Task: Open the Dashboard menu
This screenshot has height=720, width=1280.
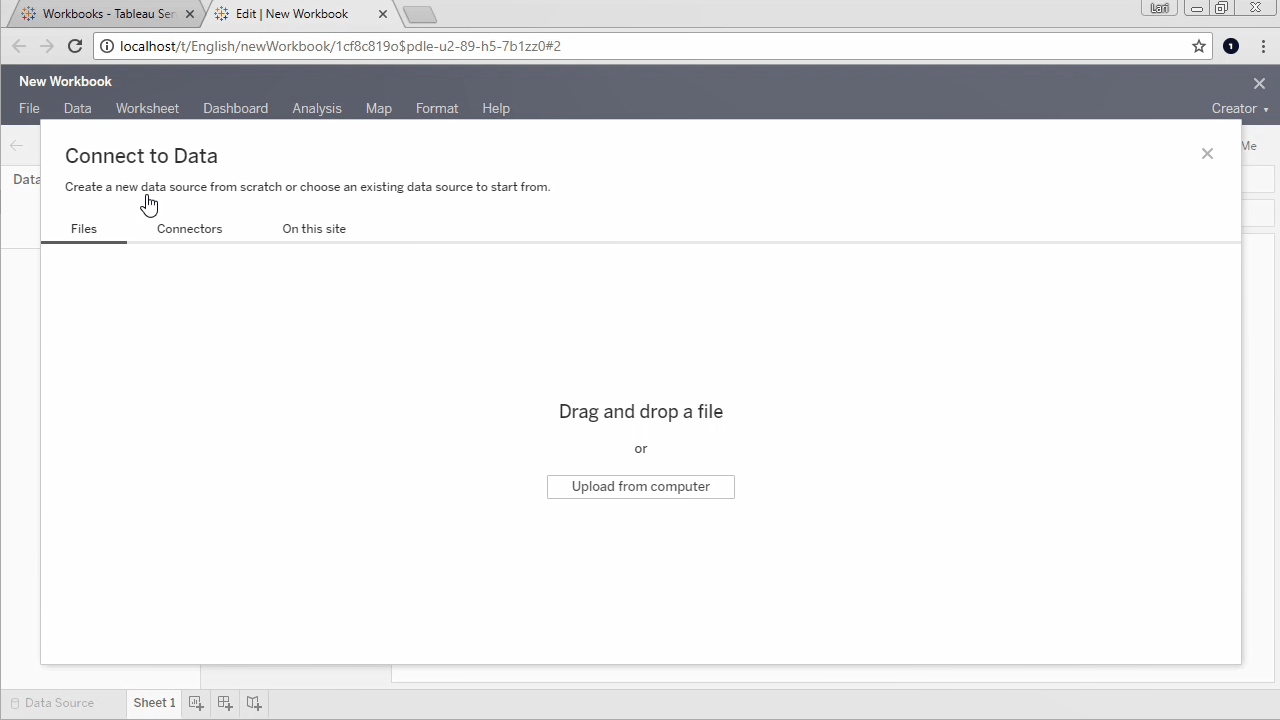Action: click(x=235, y=109)
